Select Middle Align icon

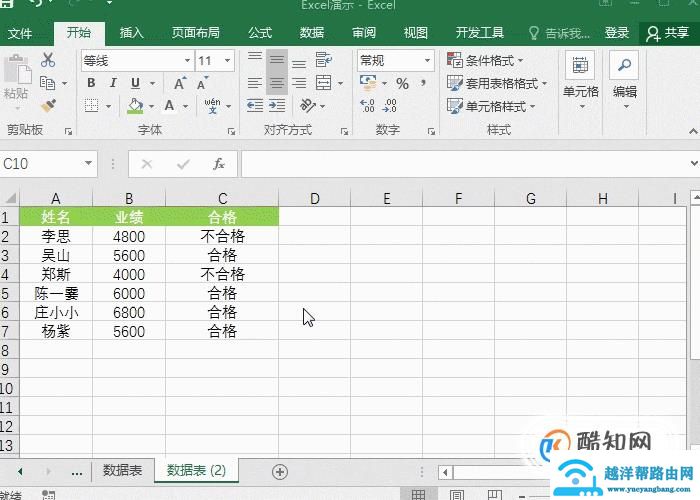point(277,60)
